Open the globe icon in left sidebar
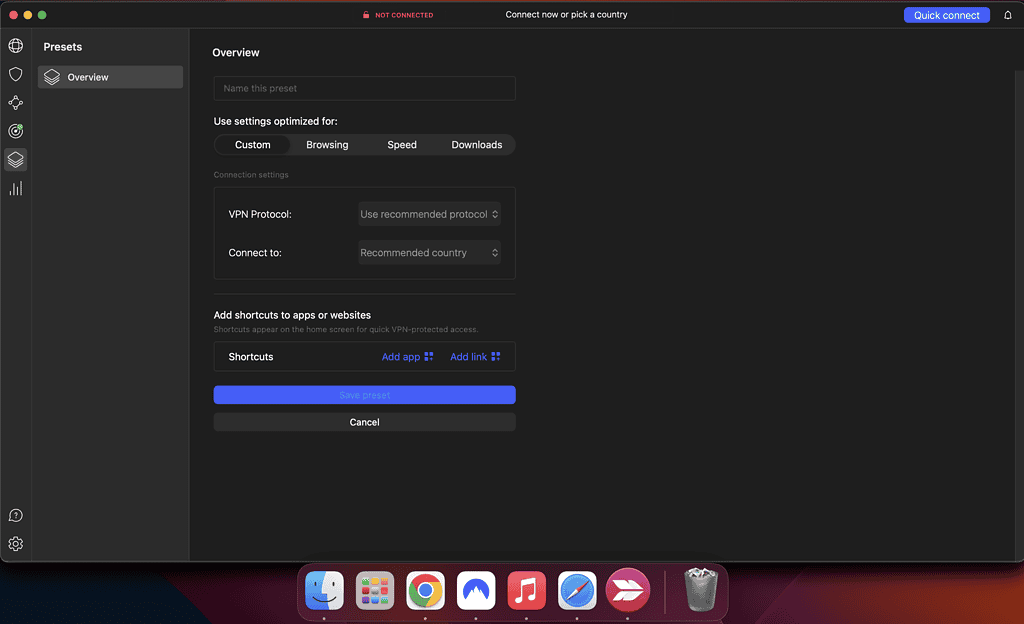1024x624 pixels. coord(15,46)
